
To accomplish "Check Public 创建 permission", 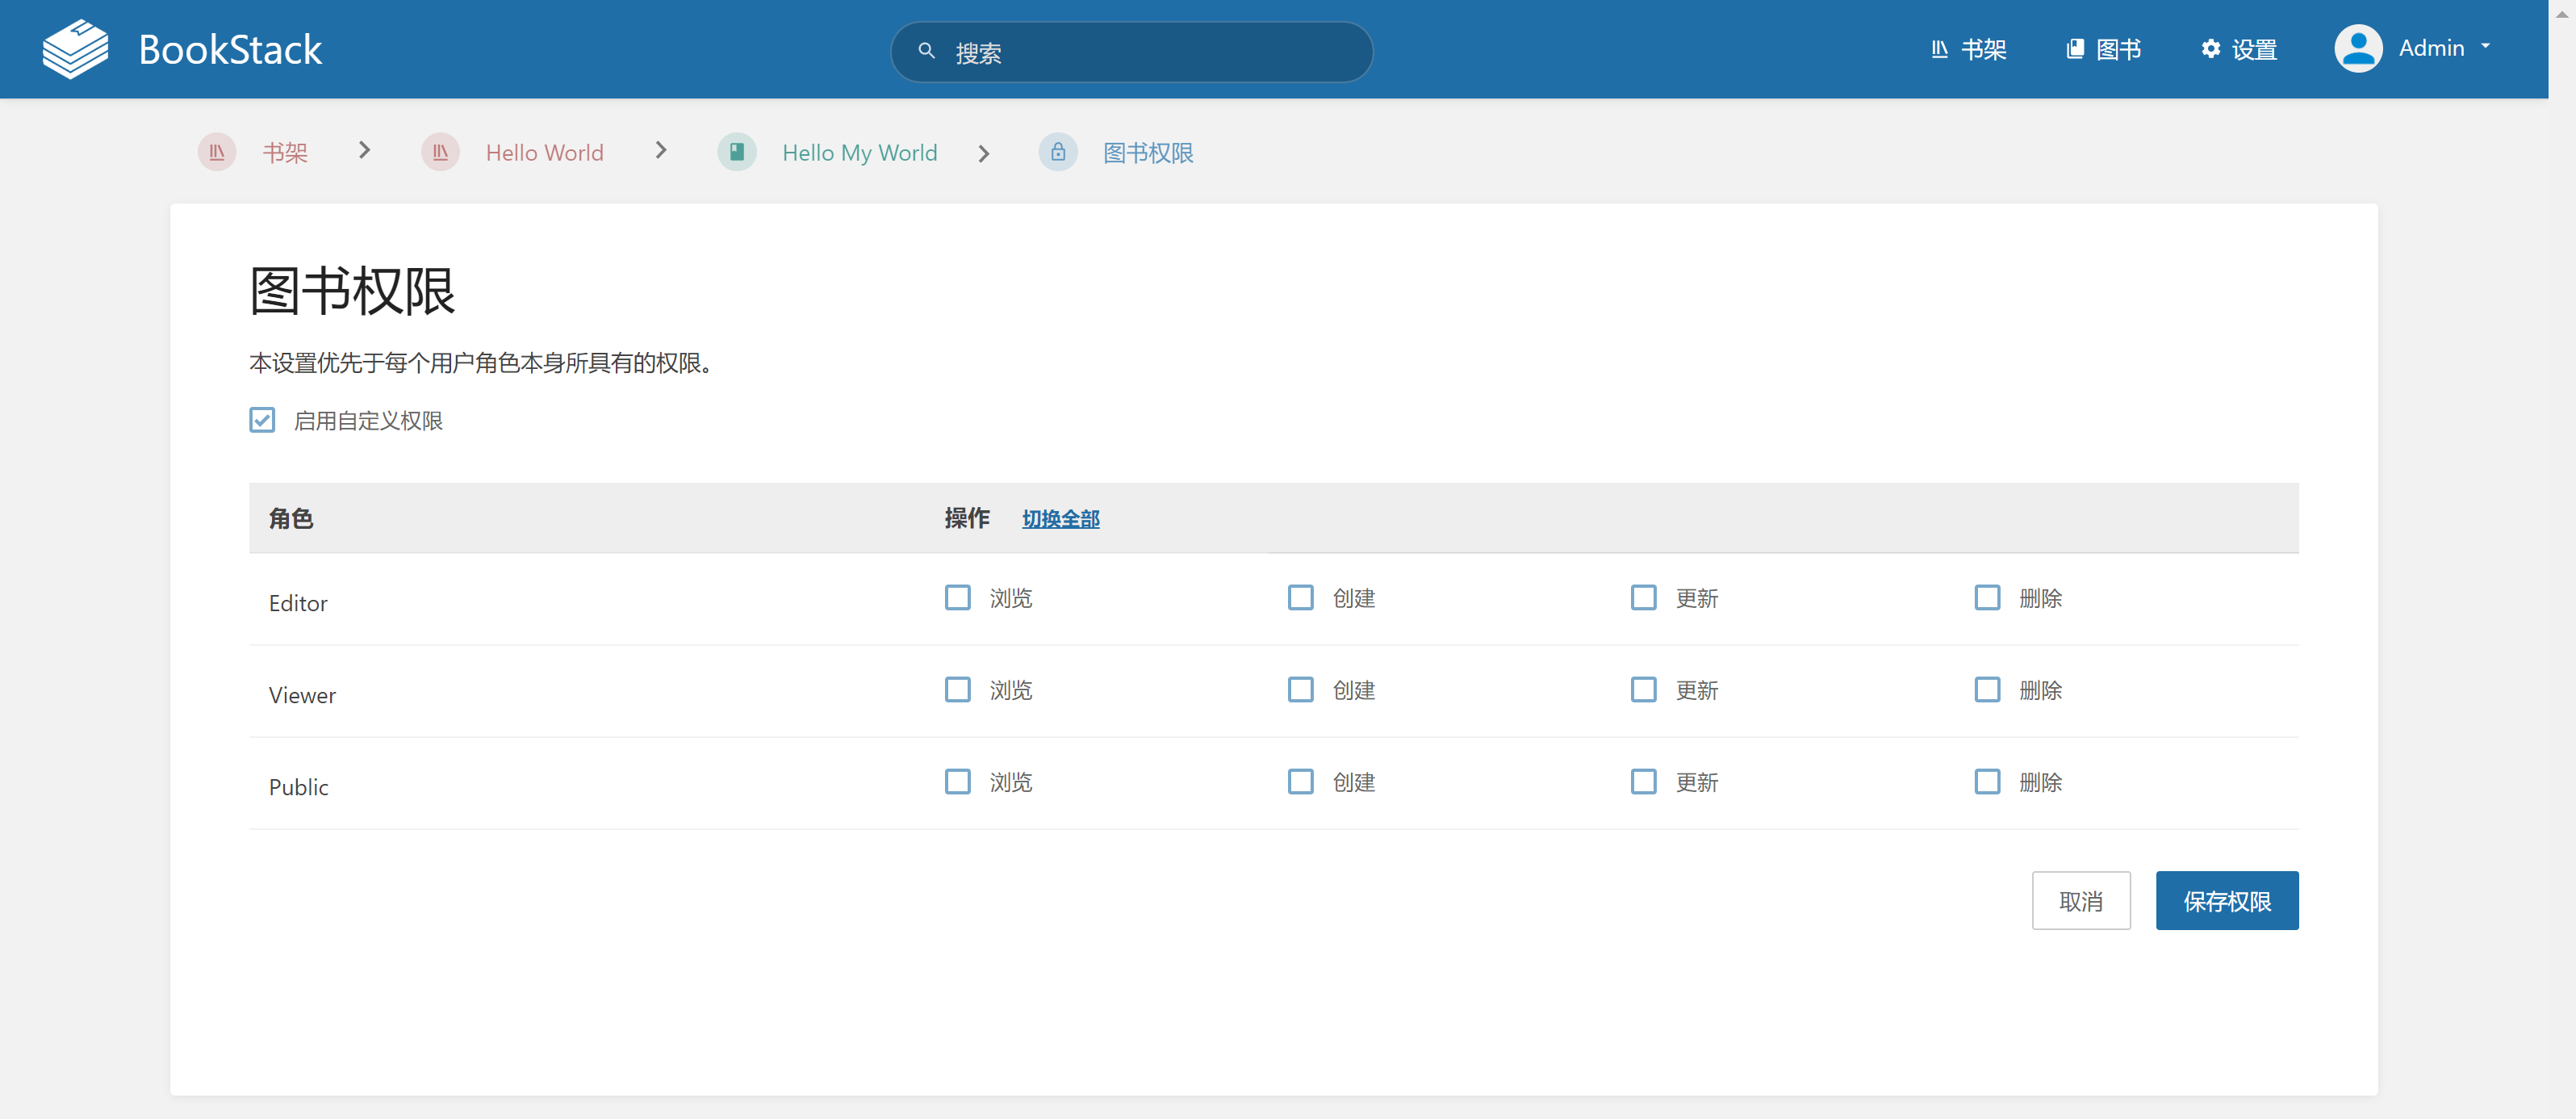I will coord(1301,781).
